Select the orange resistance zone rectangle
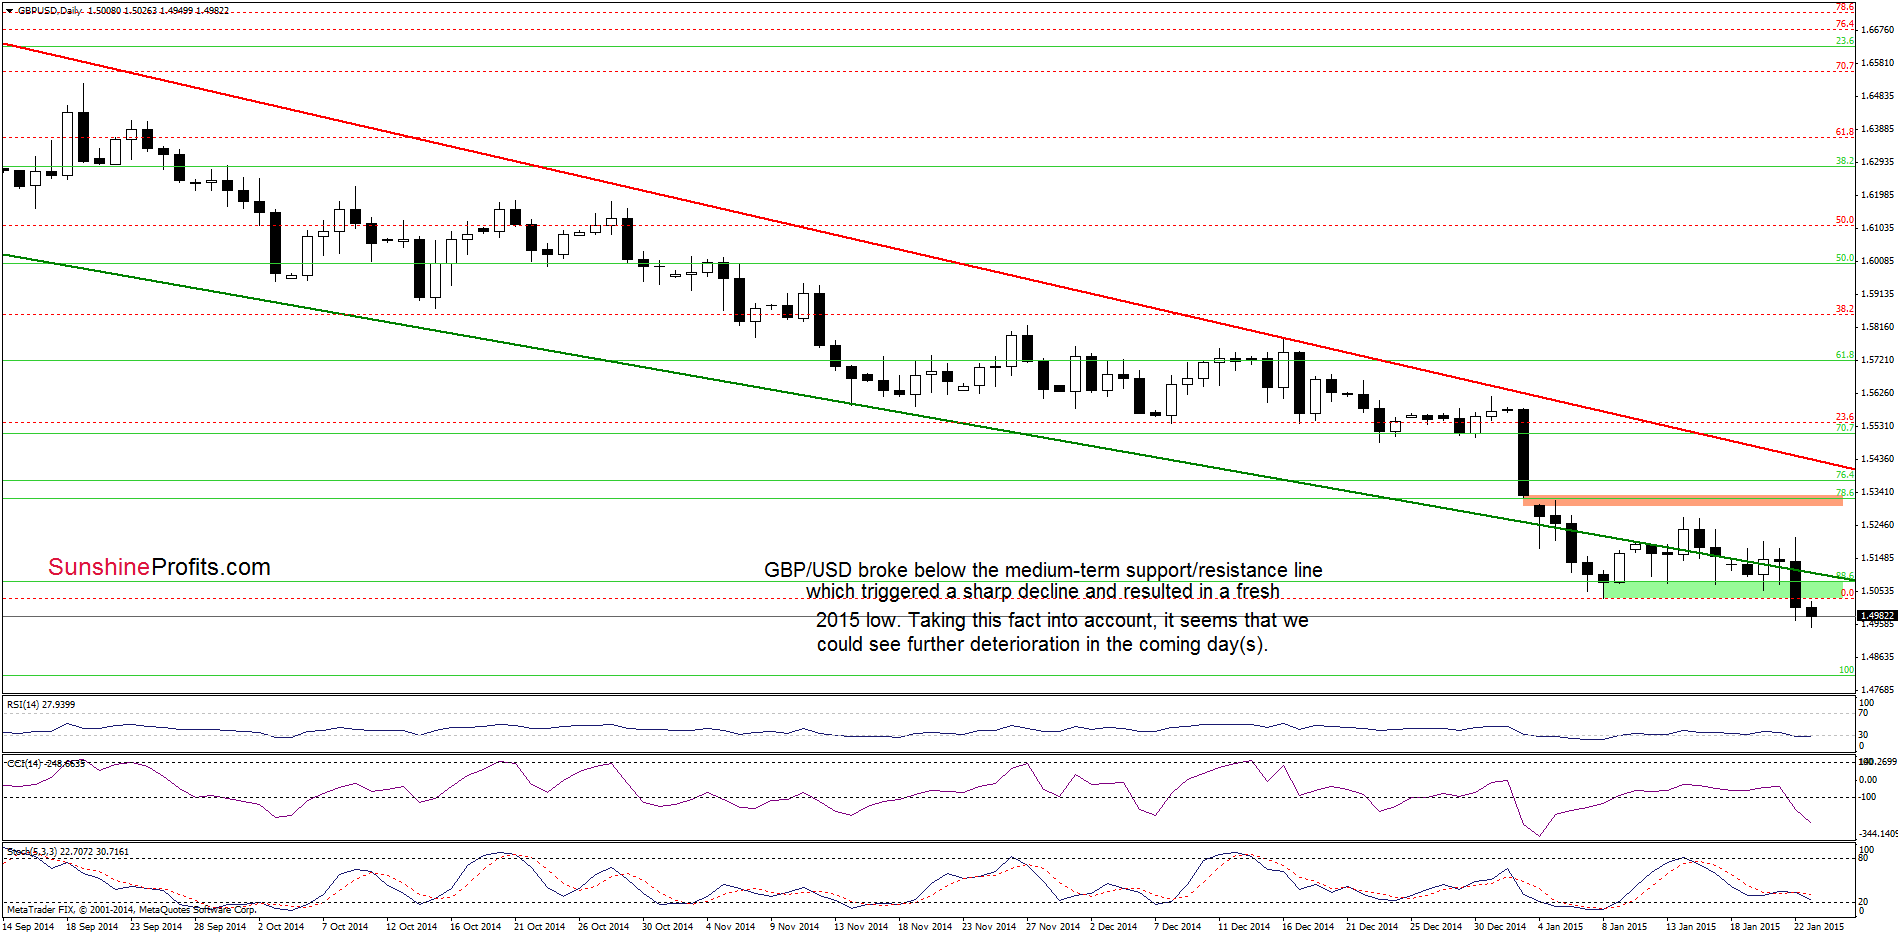 coord(1682,500)
